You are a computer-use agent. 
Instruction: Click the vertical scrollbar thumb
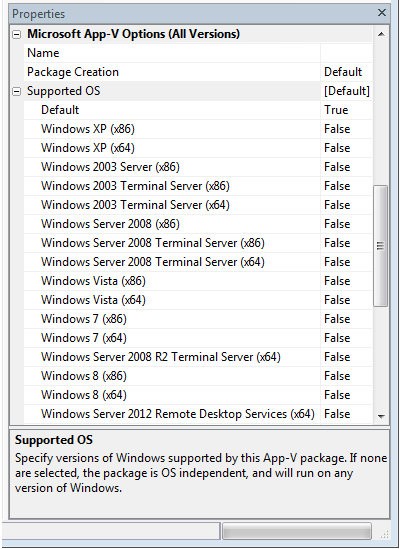pos(381,246)
